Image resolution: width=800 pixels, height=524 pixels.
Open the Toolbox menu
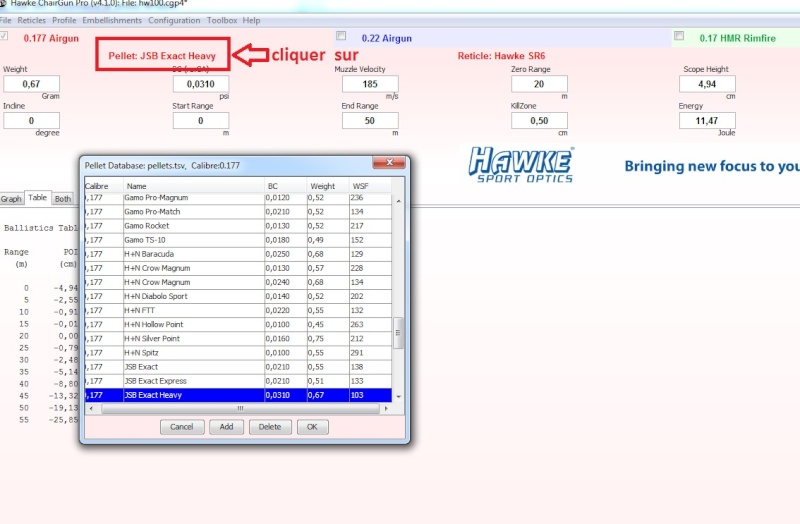click(222, 20)
